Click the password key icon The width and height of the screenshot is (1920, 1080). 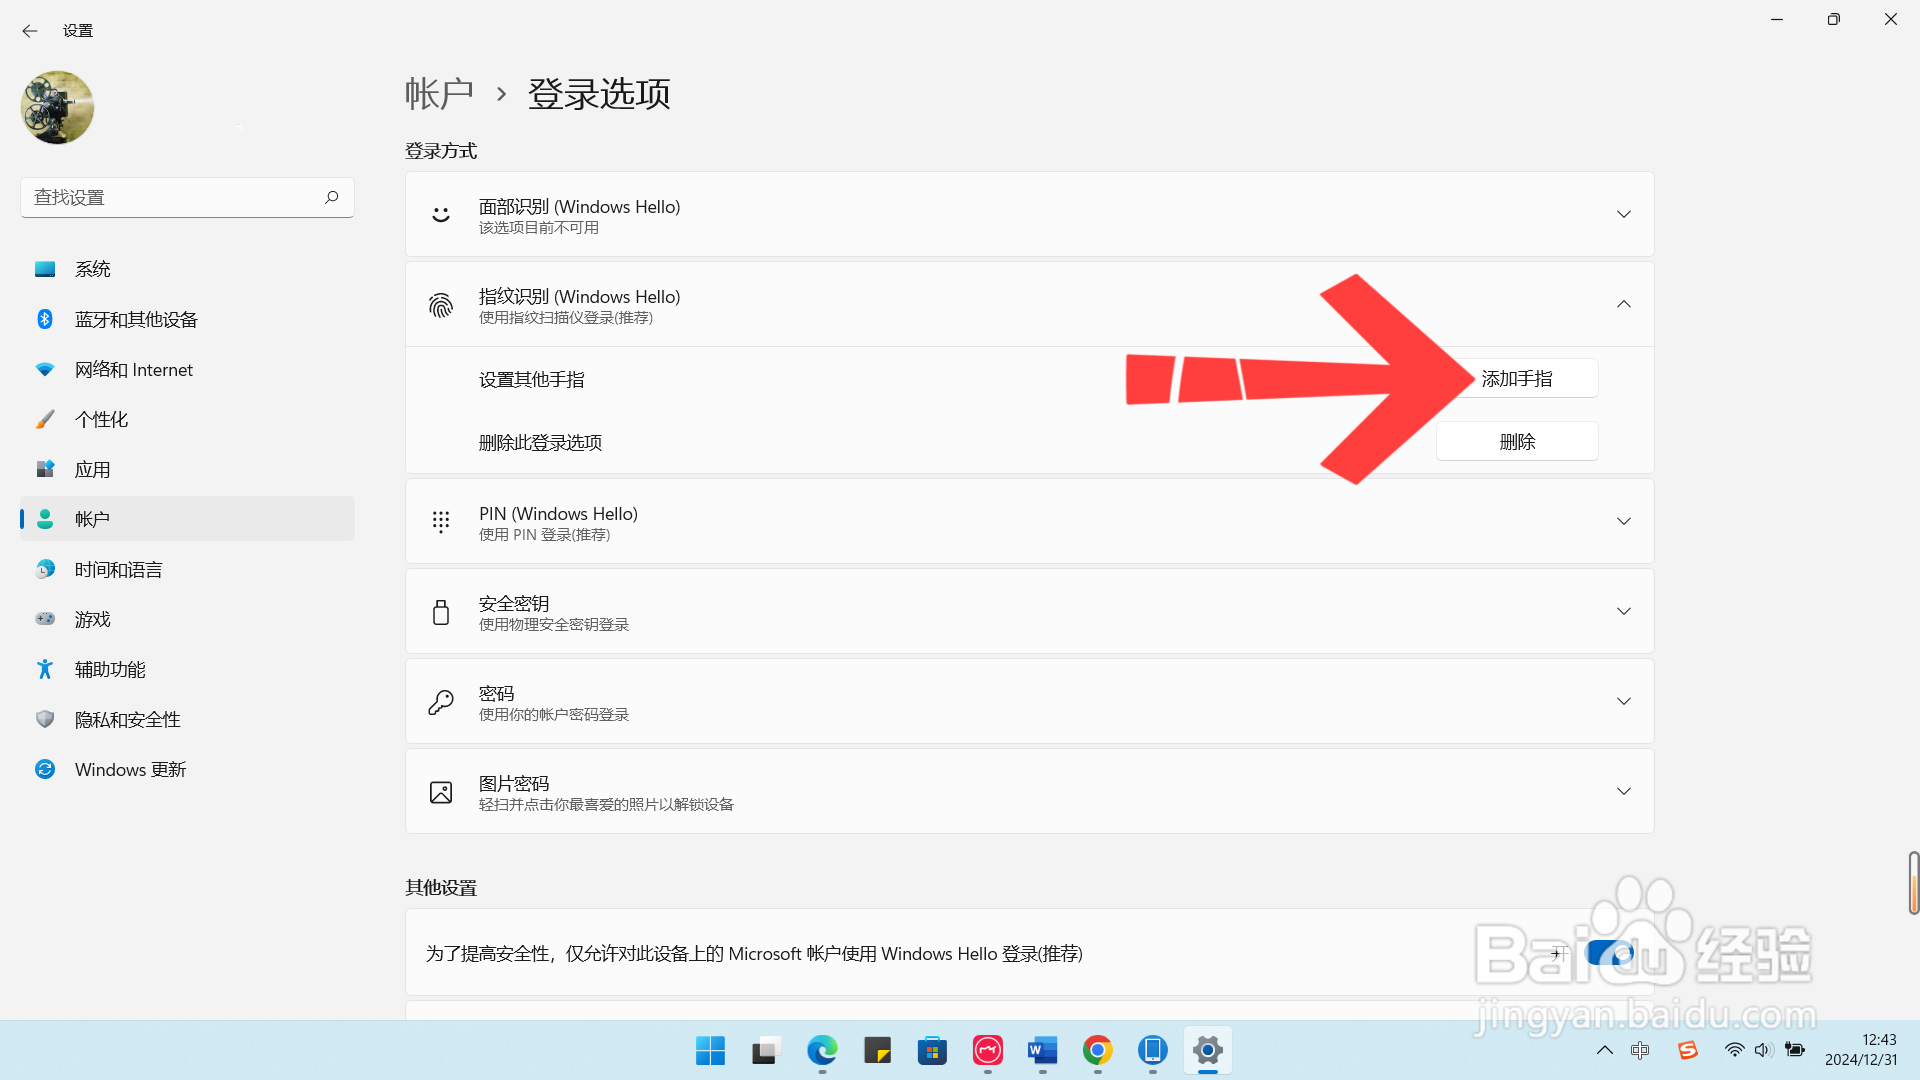tap(441, 702)
